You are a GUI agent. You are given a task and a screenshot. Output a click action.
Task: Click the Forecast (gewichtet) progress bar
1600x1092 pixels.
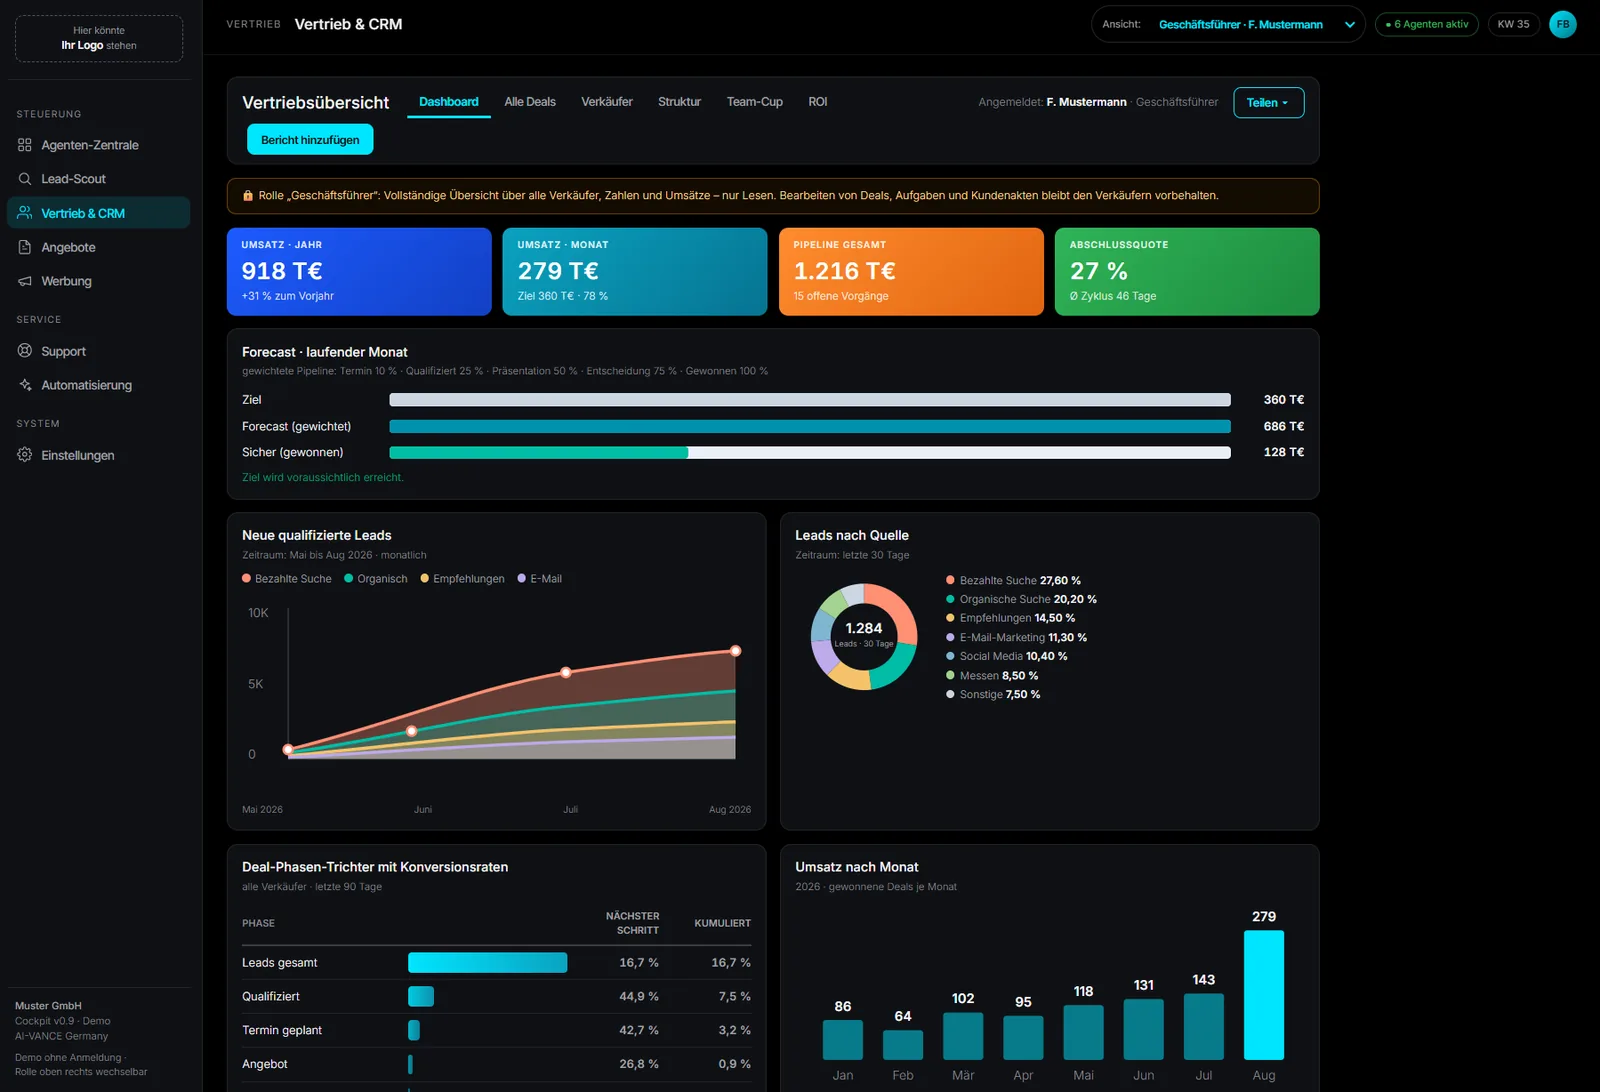(810, 426)
